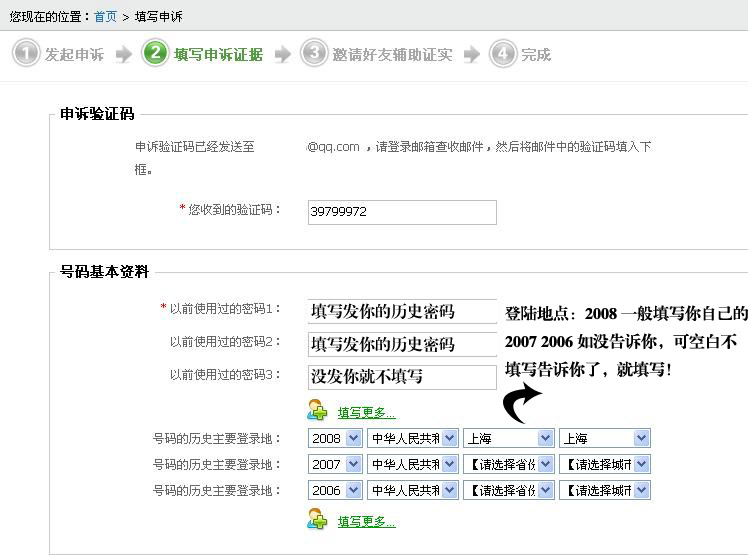Open the 2007 year dropdown
Screen dimensions: 748x555
[x=335, y=464]
